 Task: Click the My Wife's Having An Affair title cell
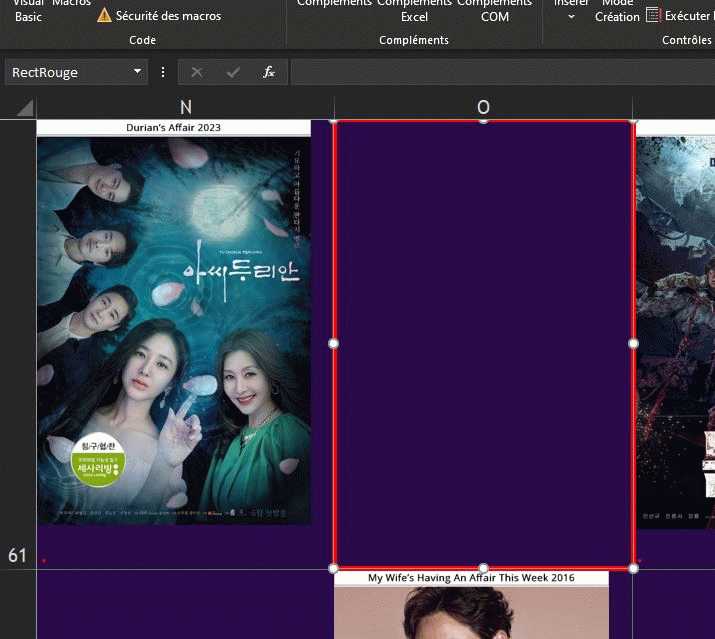[471, 578]
